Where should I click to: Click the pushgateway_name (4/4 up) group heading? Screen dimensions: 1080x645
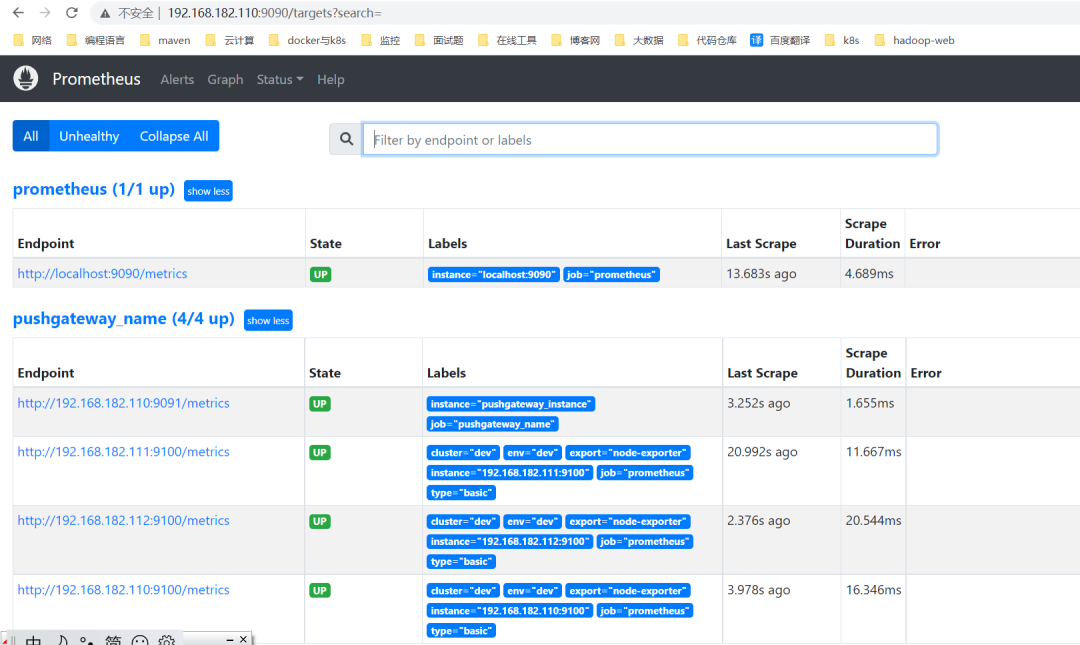[x=124, y=319]
